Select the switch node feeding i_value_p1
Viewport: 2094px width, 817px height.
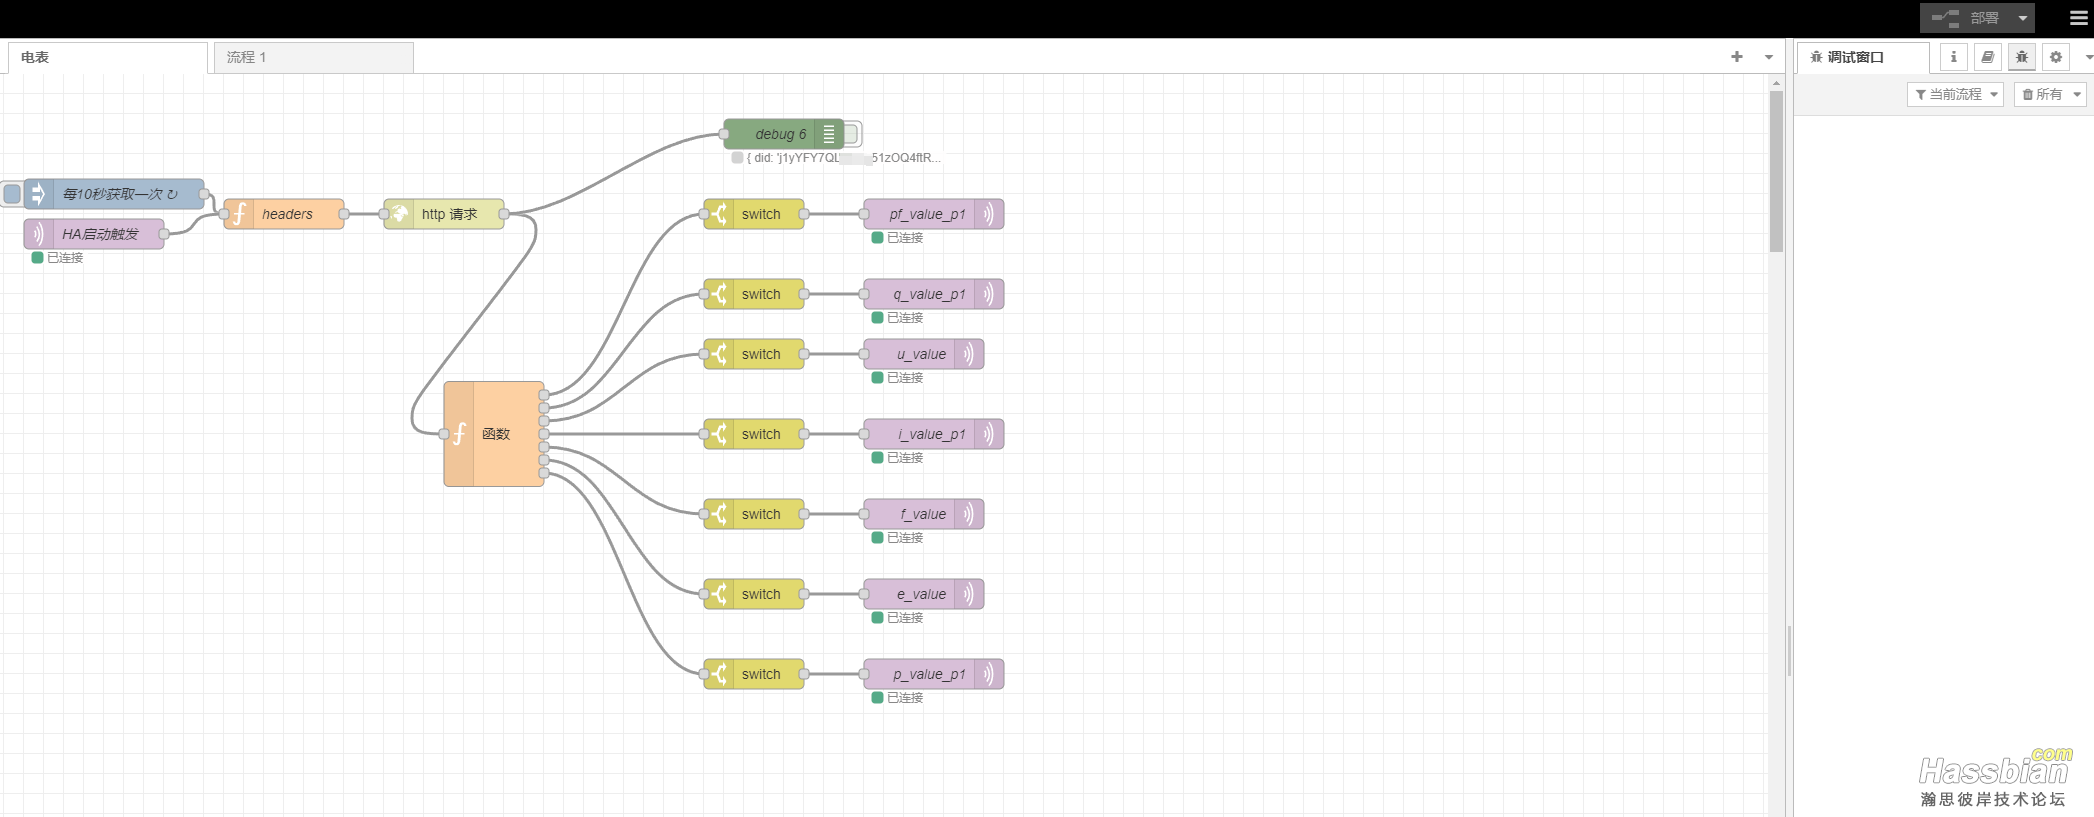[754, 434]
